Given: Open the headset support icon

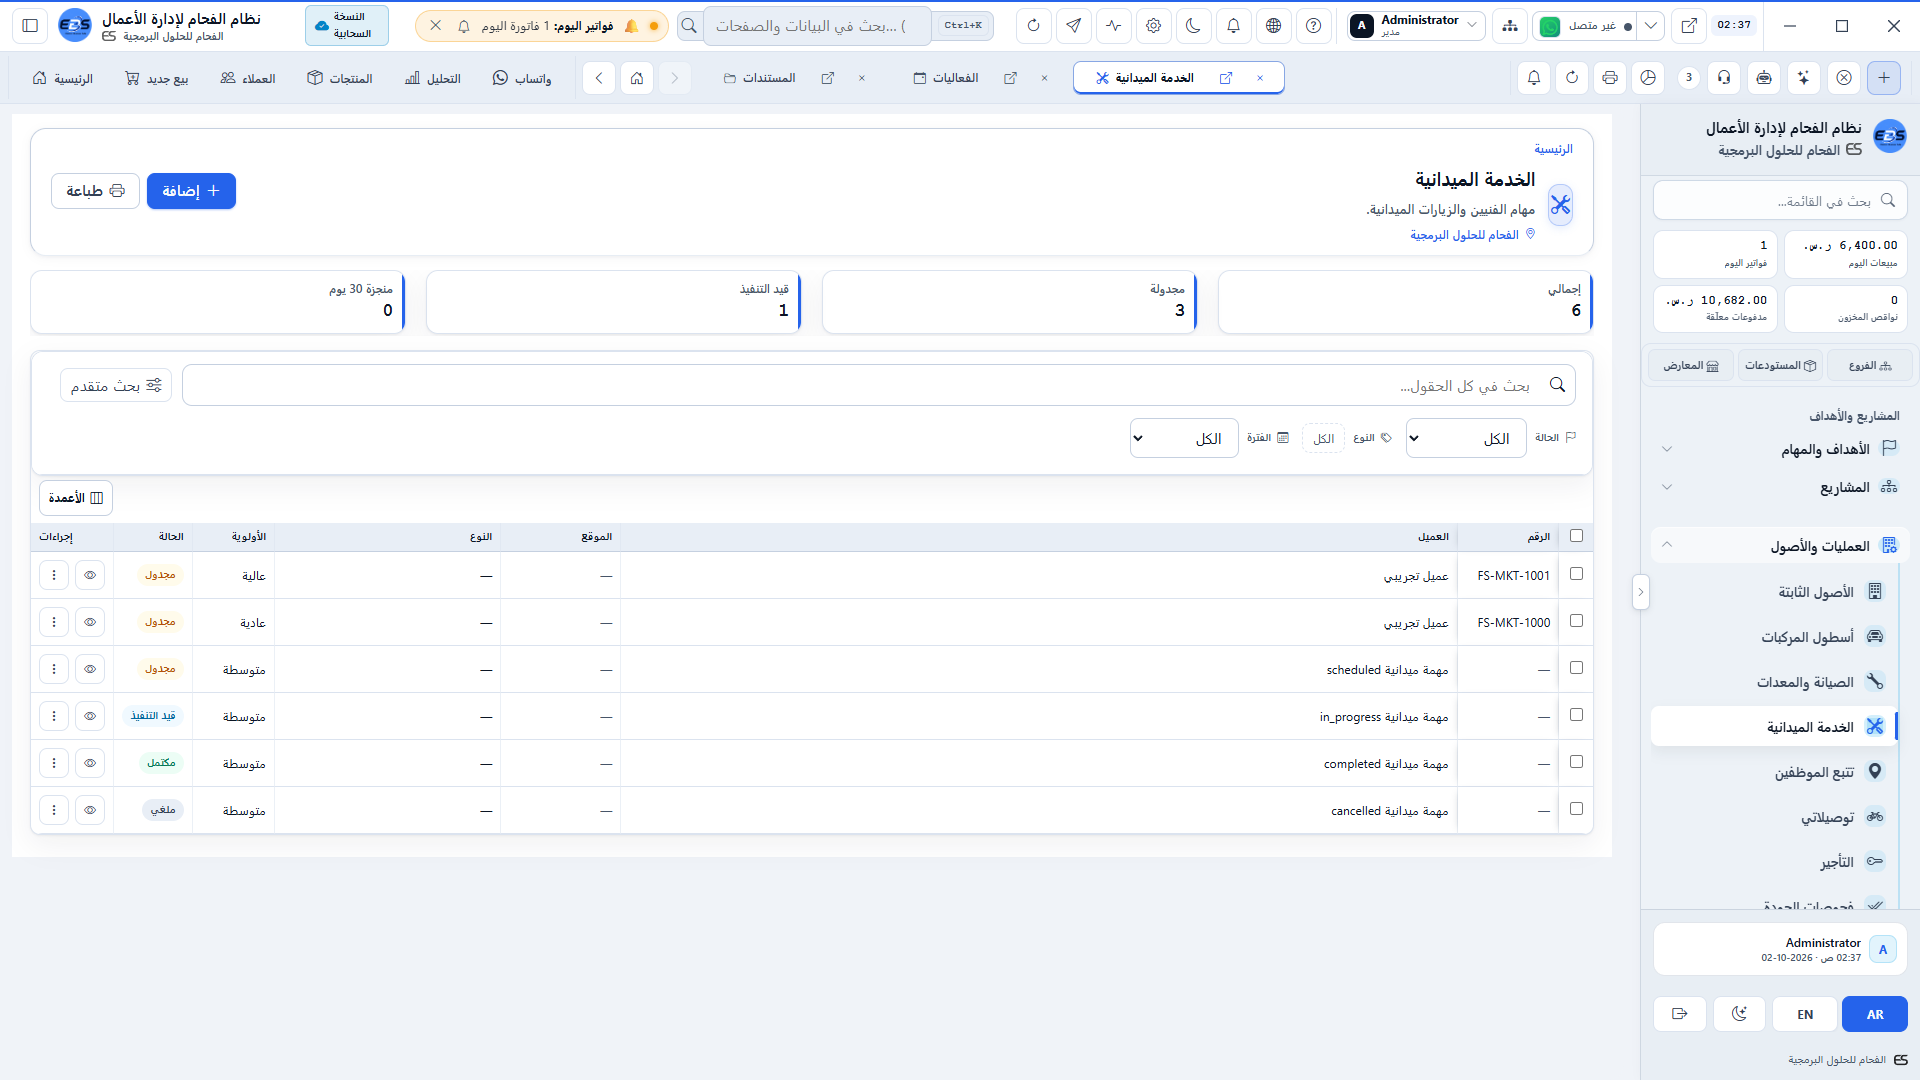Looking at the screenshot, I should (x=1724, y=78).
